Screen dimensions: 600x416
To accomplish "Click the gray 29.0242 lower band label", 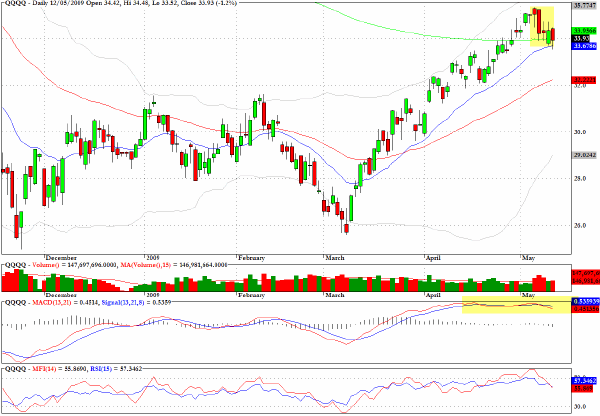I will pyautogui.click(x=585, y=155).
